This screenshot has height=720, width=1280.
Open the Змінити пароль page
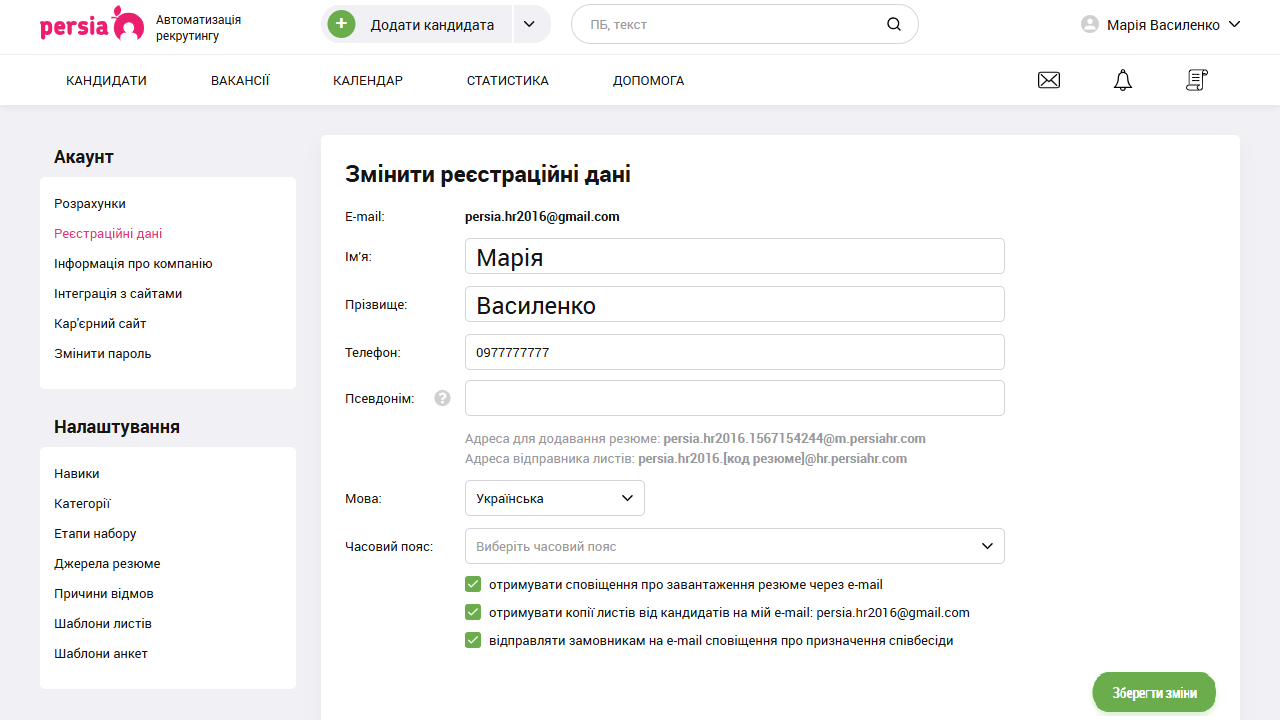[x=102, y=353]
